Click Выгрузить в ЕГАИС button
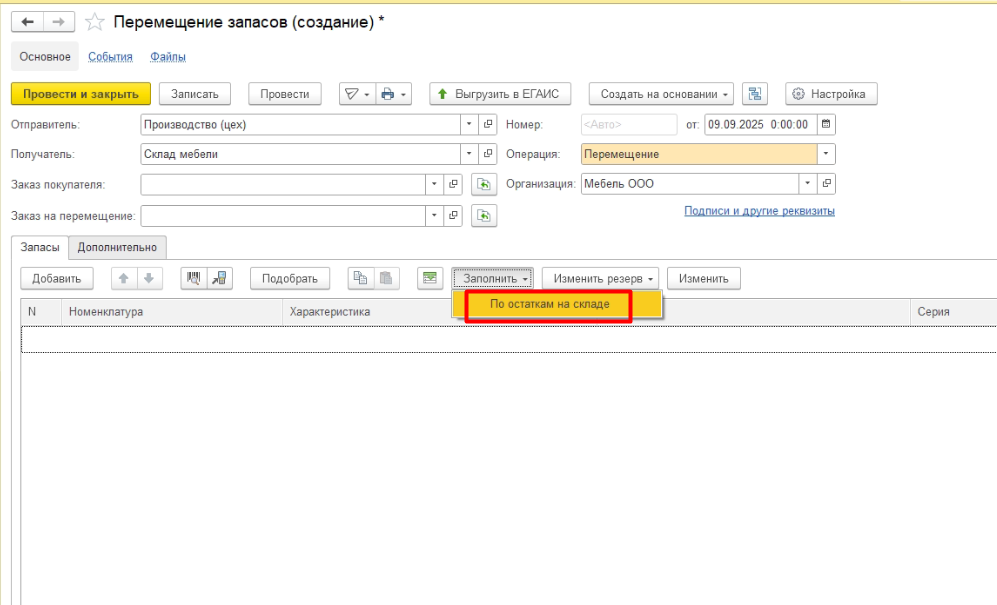This screenshot has height=605, width=997. click(x=500, y=94)
